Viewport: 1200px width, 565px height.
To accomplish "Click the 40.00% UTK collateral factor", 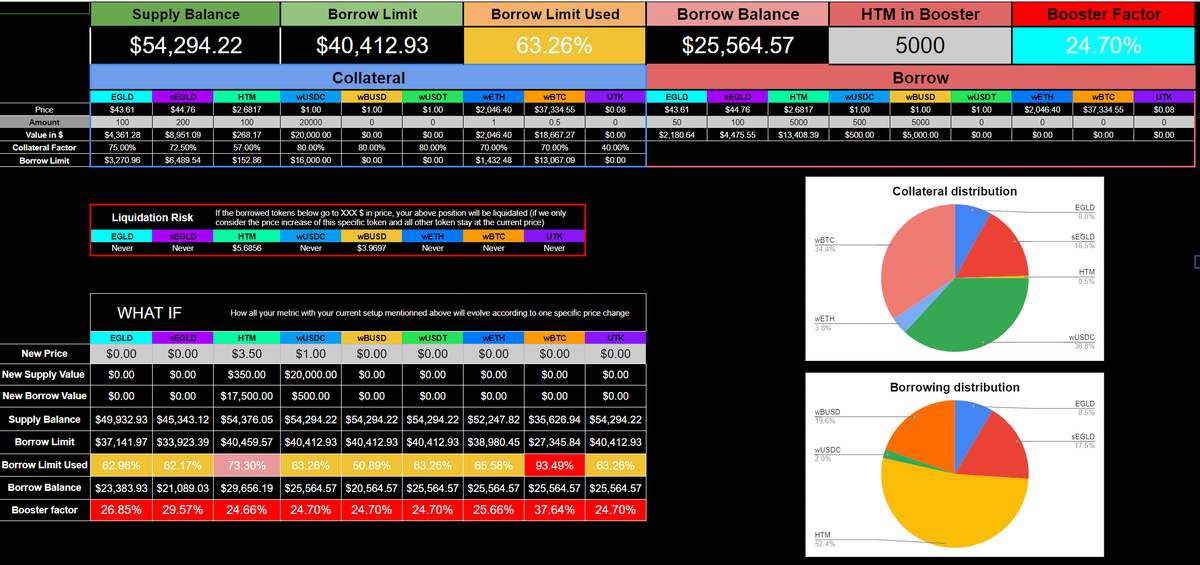I will 616,147.
